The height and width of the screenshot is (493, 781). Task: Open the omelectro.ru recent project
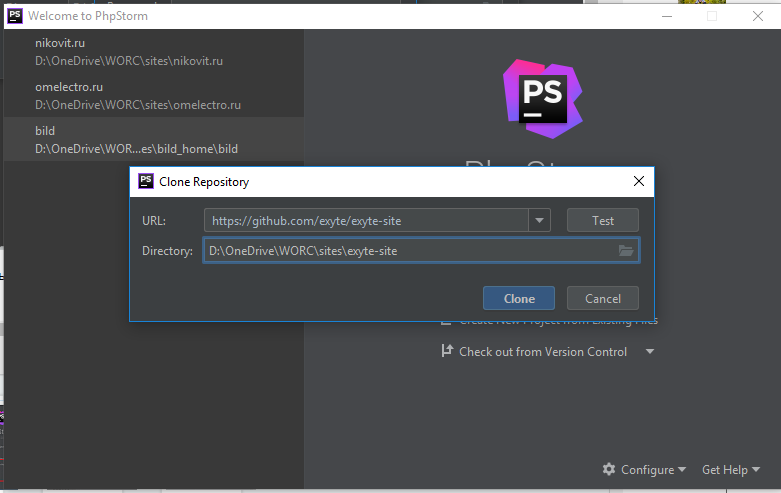pos(154,96)
